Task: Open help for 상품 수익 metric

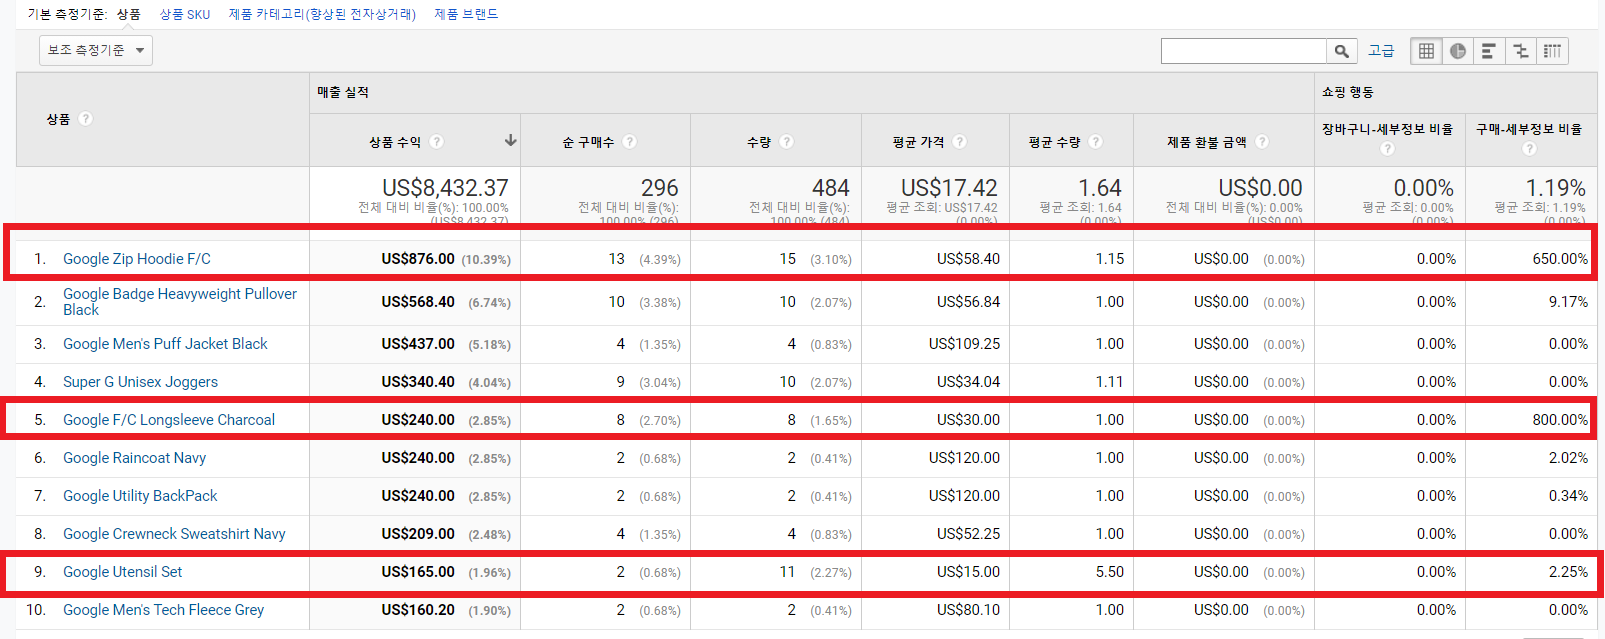Action: coord(436,142)
